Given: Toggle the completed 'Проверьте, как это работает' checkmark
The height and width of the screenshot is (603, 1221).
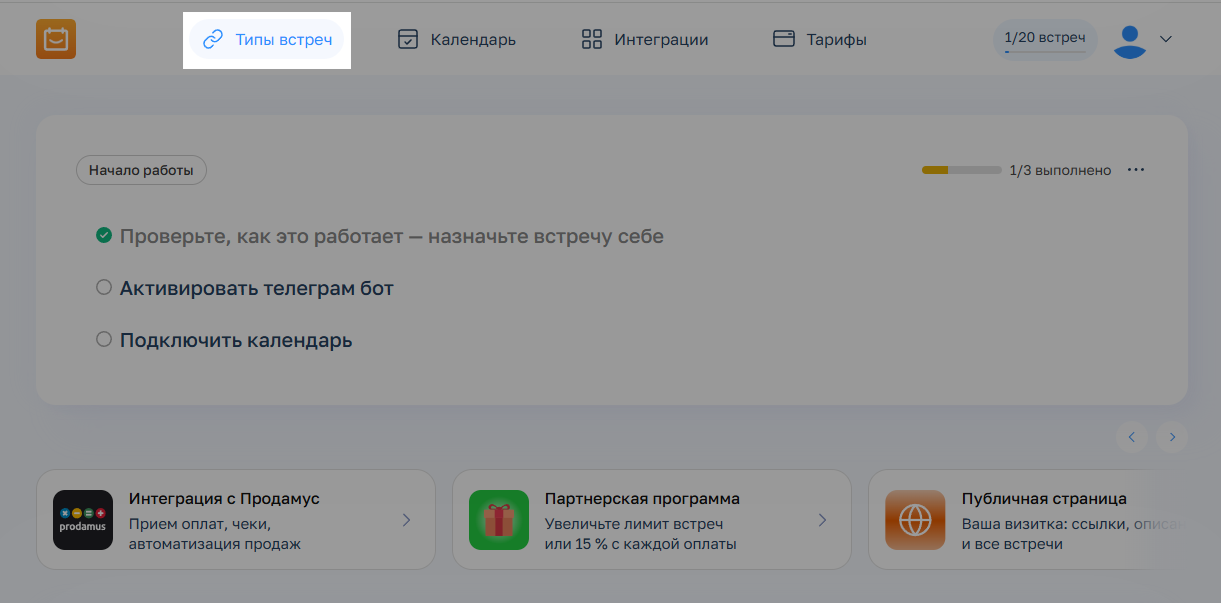Looking at the screenshot, I should click(x=103, y=236).
